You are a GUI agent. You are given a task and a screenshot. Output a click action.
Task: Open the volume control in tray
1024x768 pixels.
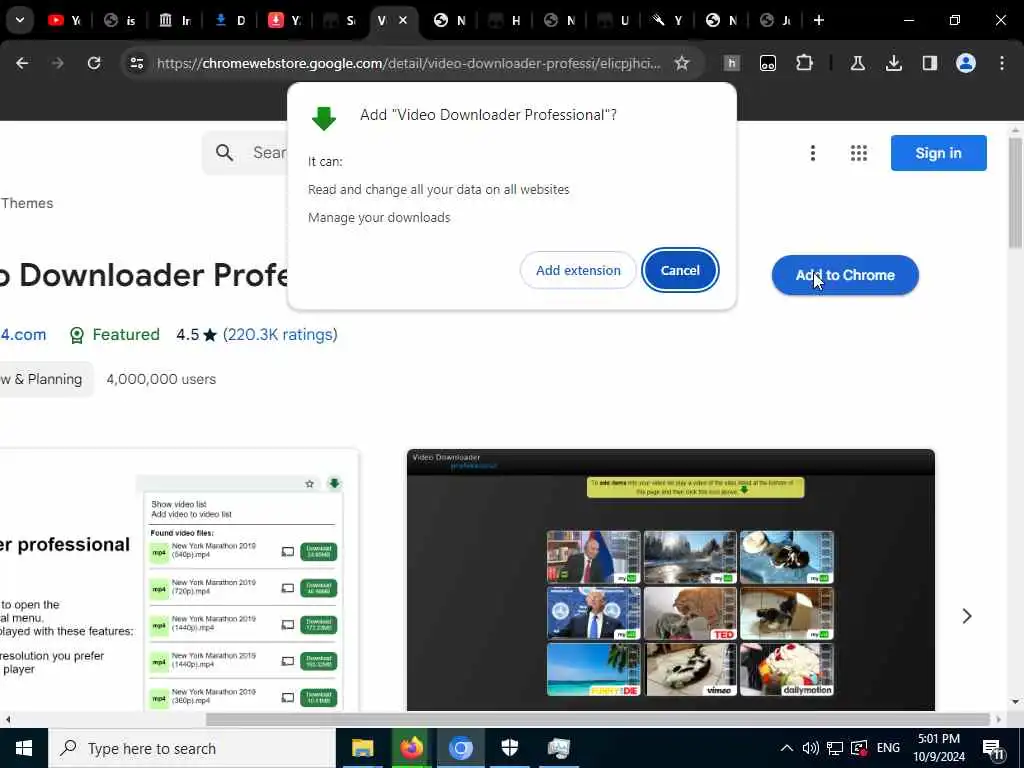(810, 748)
